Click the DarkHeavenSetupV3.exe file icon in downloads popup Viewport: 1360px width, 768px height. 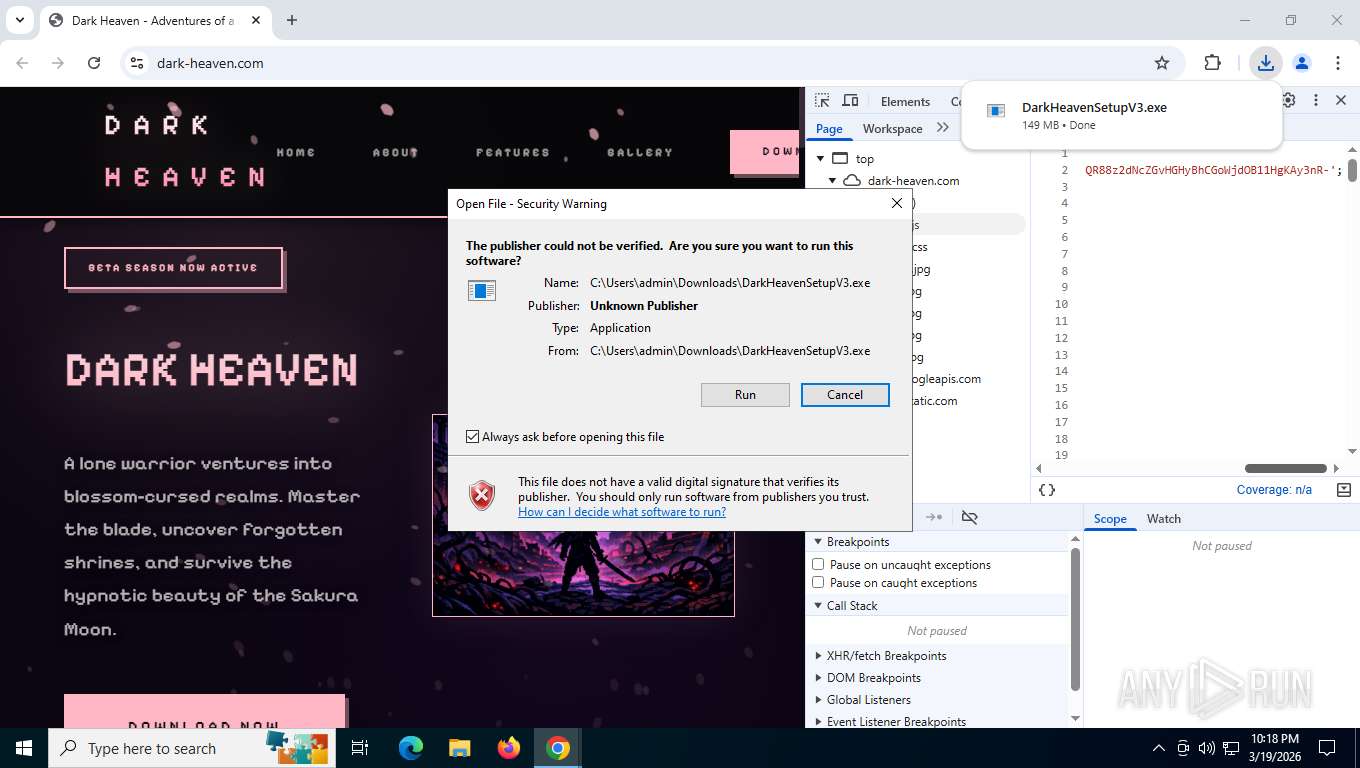[996, 111]
